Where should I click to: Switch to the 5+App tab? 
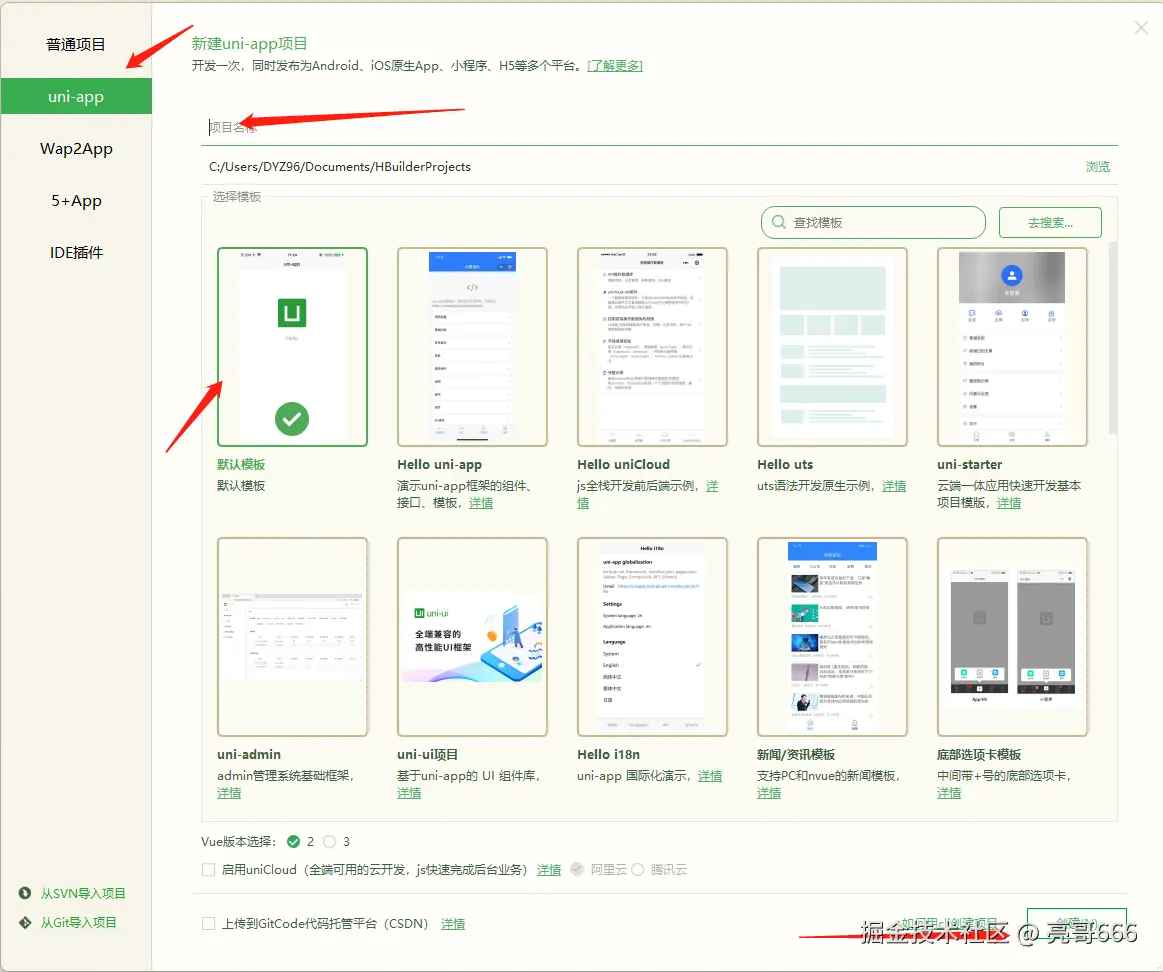click(x=76, y=200)
